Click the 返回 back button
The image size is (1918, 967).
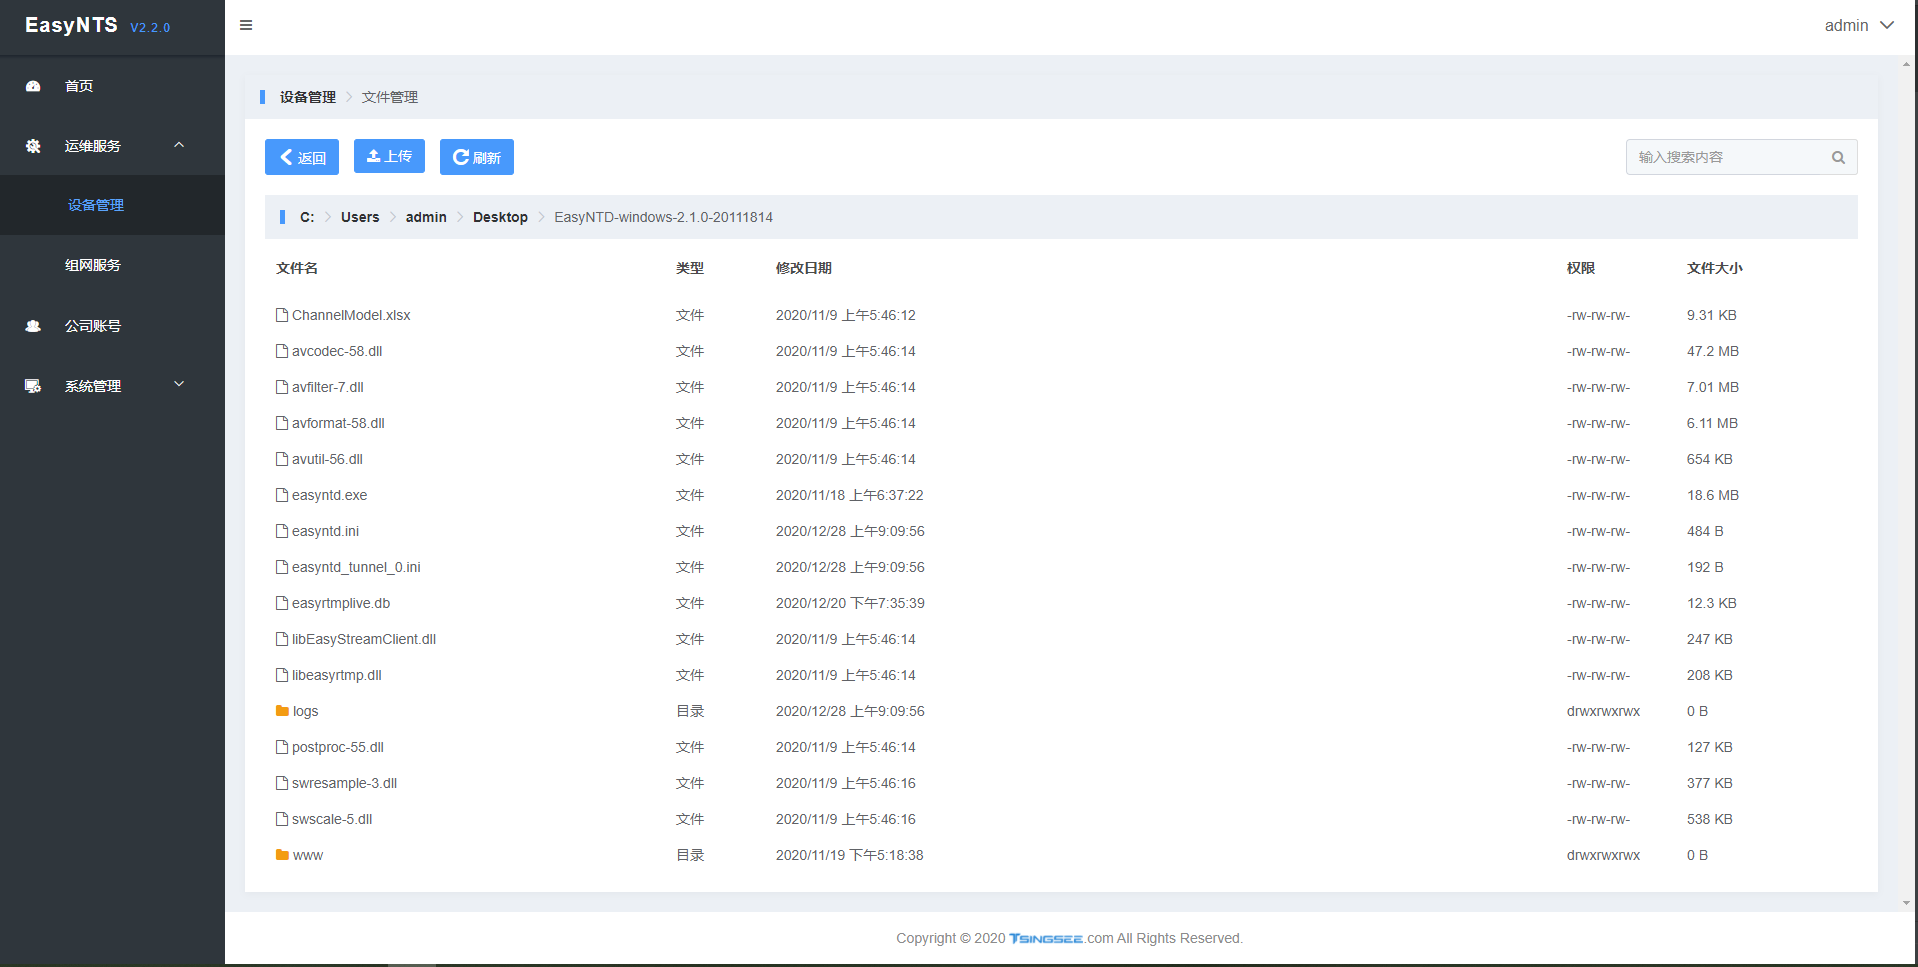pos(302,157)
